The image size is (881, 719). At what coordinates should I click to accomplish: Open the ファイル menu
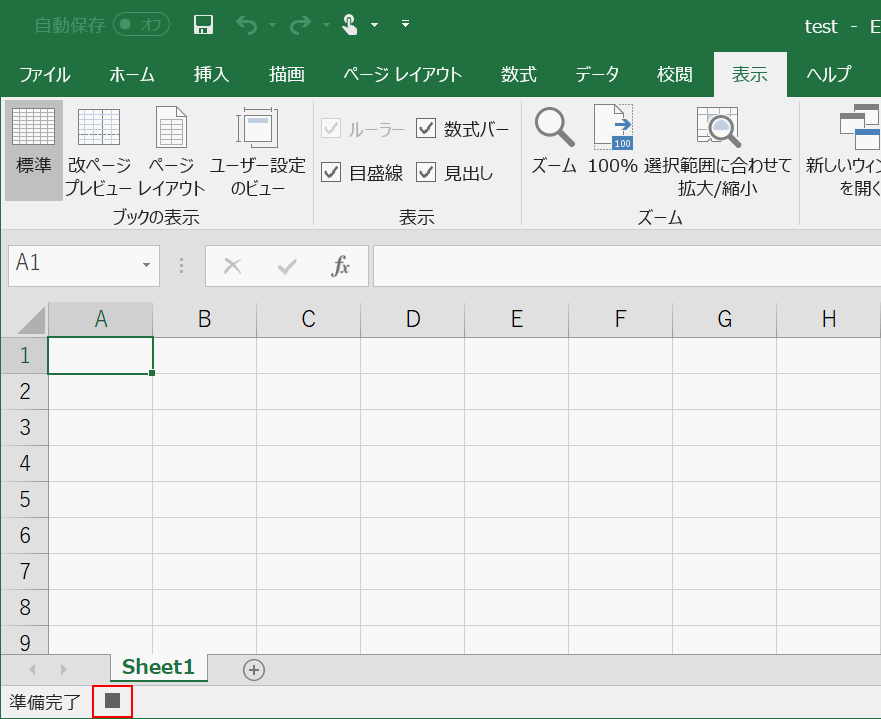tap(44, 74)
